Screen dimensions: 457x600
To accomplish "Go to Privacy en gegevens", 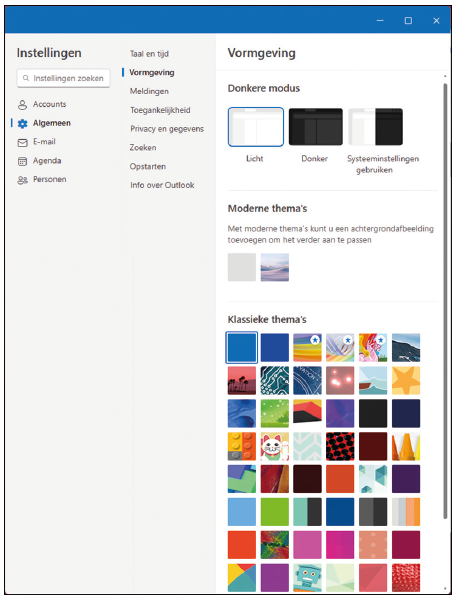I will [x=167, y=129].
